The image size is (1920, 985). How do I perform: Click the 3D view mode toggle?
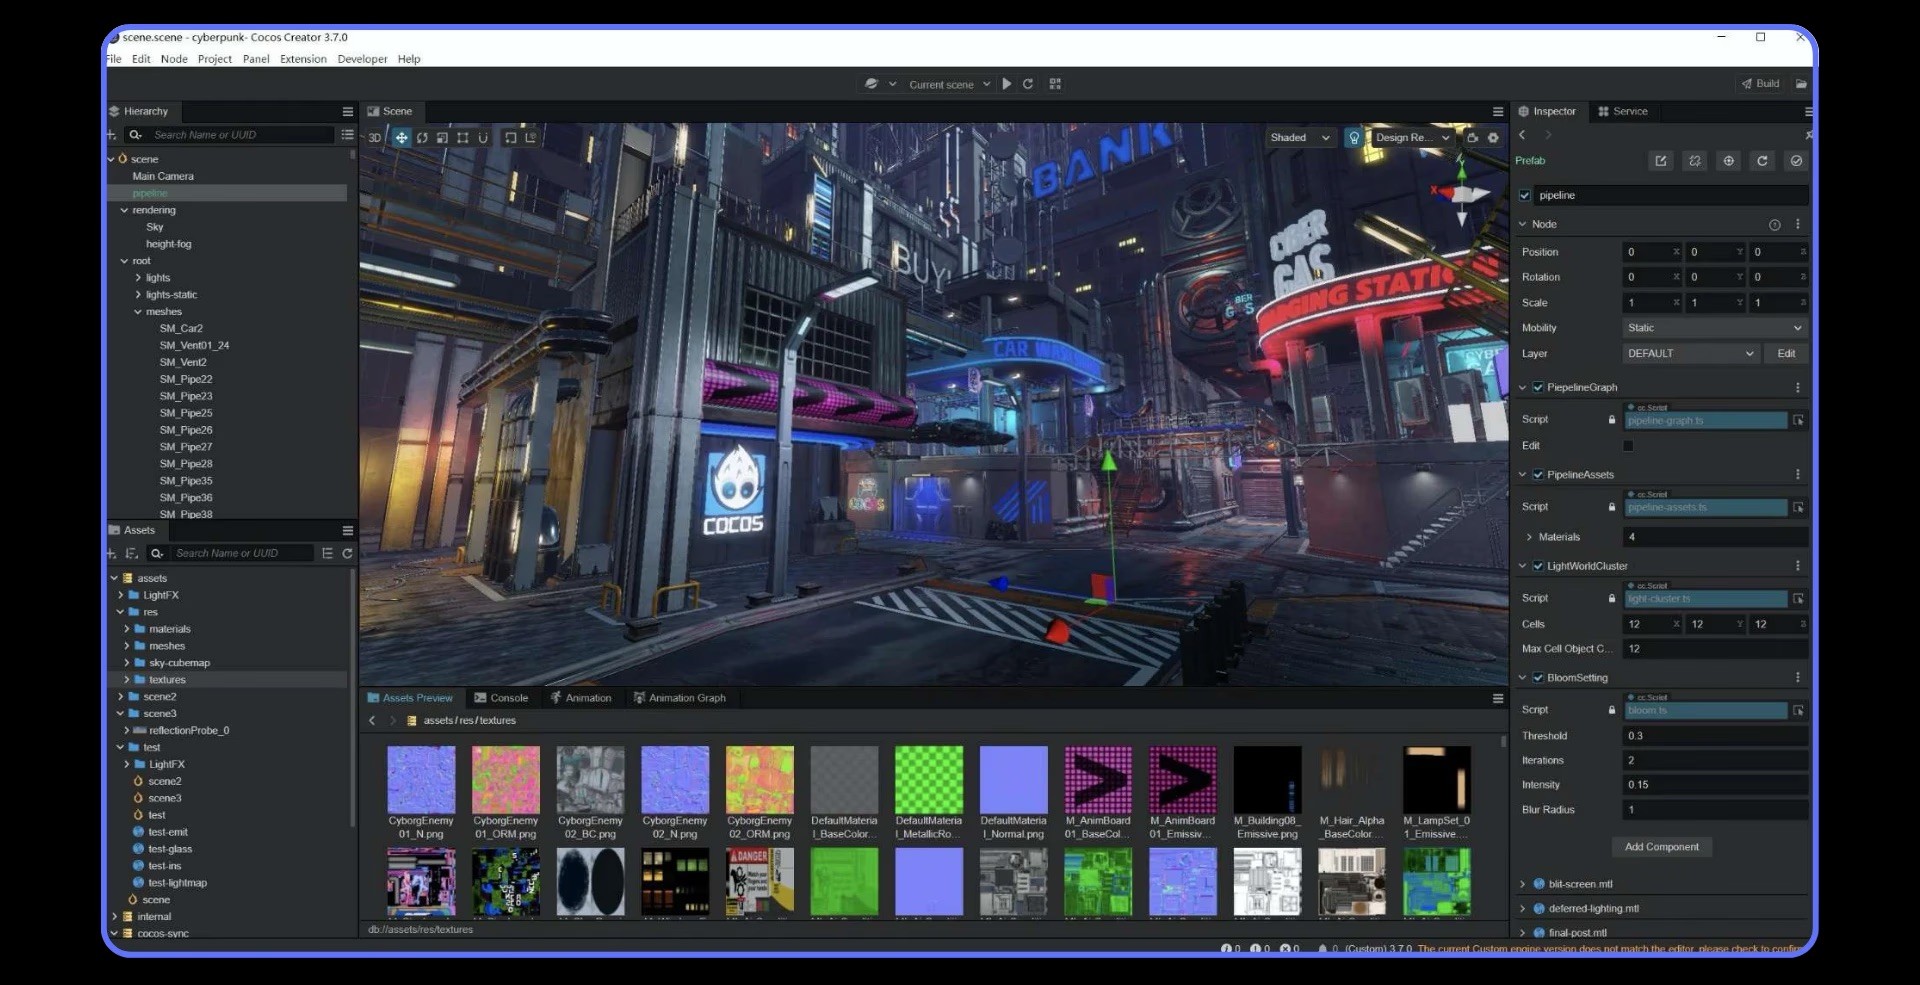375,137
